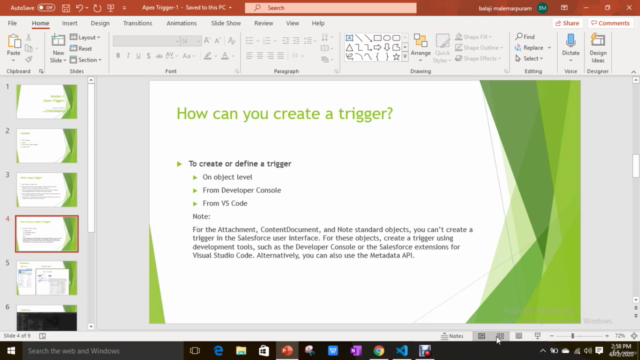Click the Cut scissors icon
Viewport: 640px width, 360px height.
coord(29,37)
